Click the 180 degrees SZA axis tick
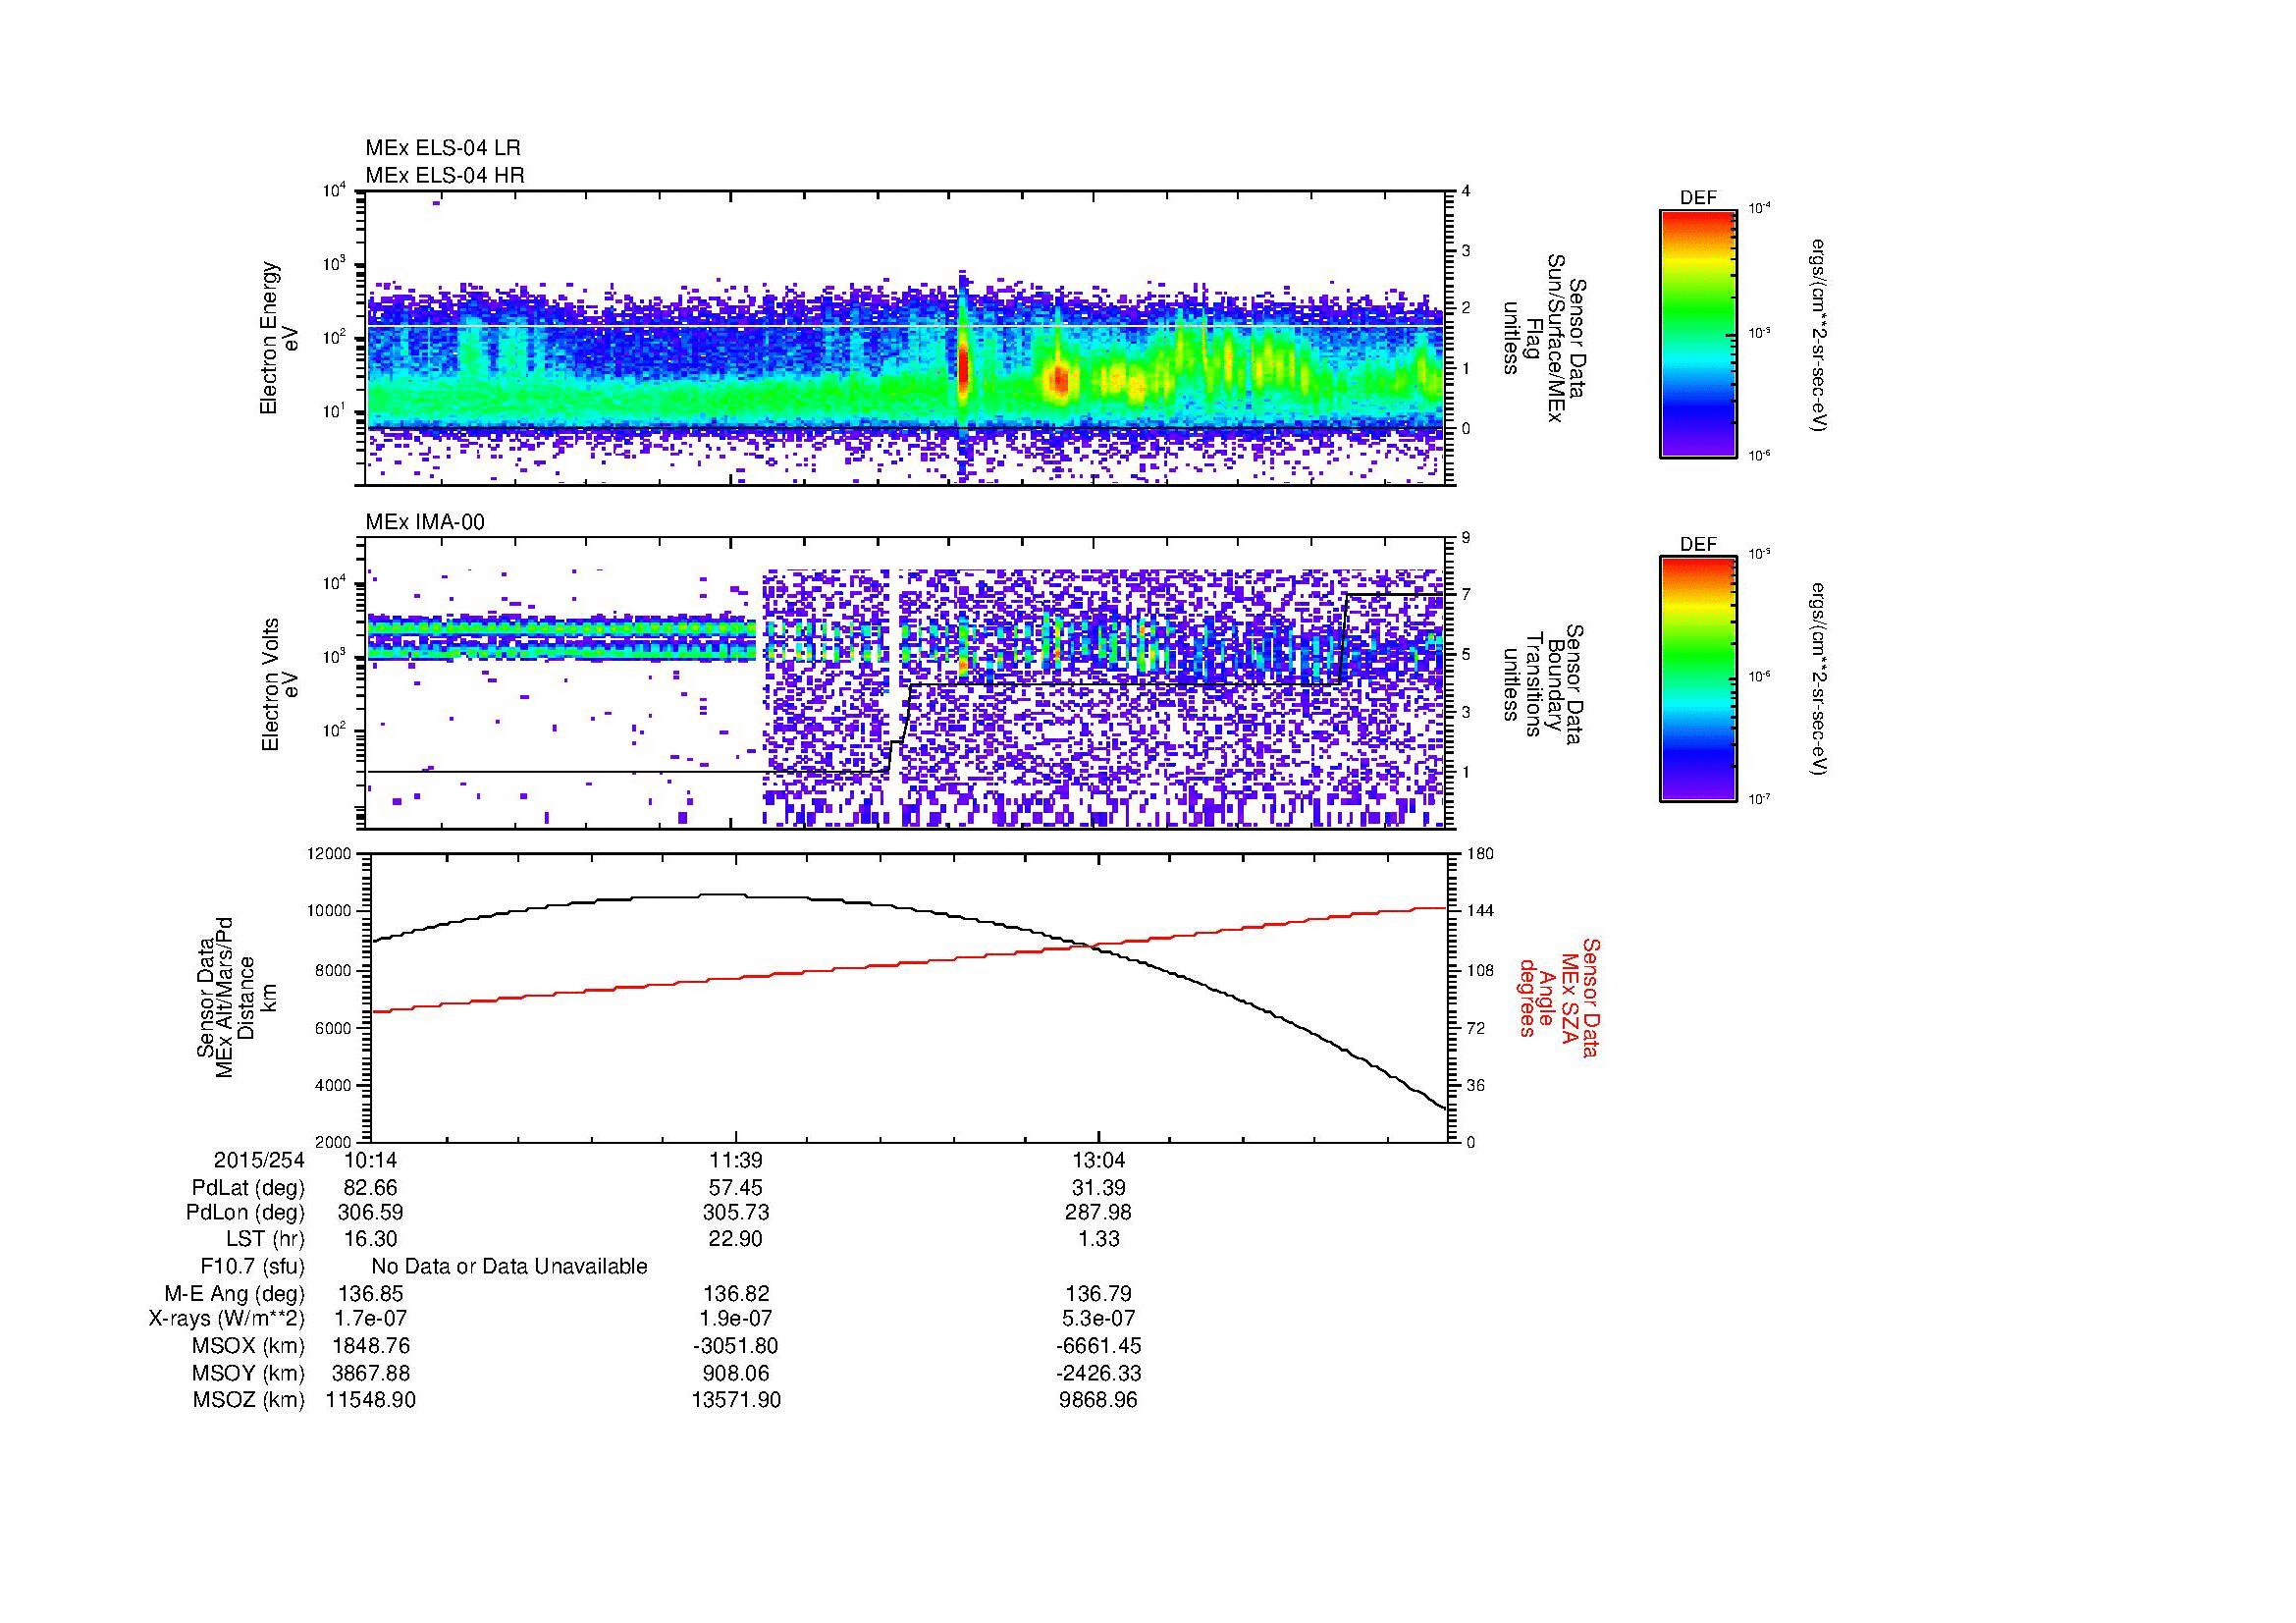The image size is (2296, 1623). coord(1481,854)
